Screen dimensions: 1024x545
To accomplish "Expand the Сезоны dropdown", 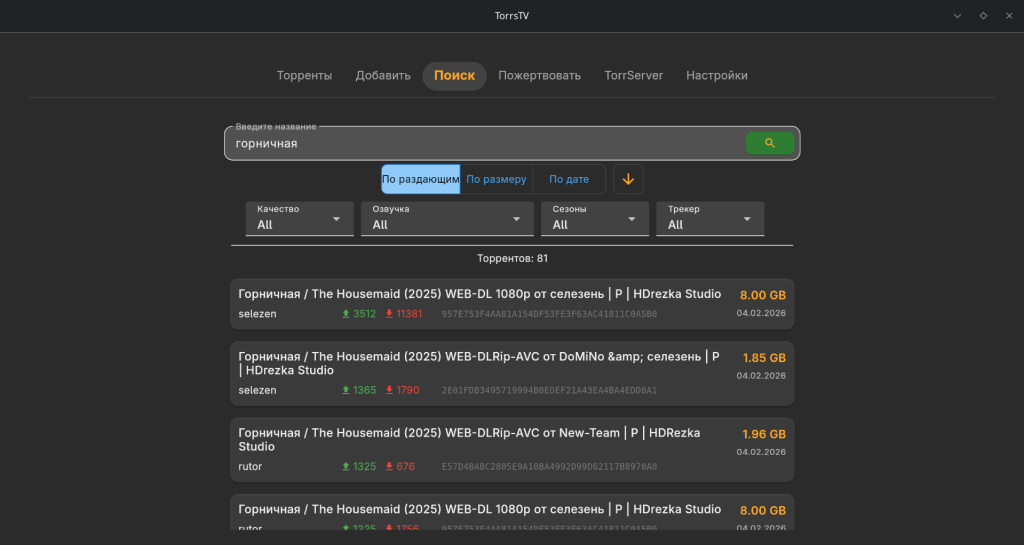I will 594,218.
